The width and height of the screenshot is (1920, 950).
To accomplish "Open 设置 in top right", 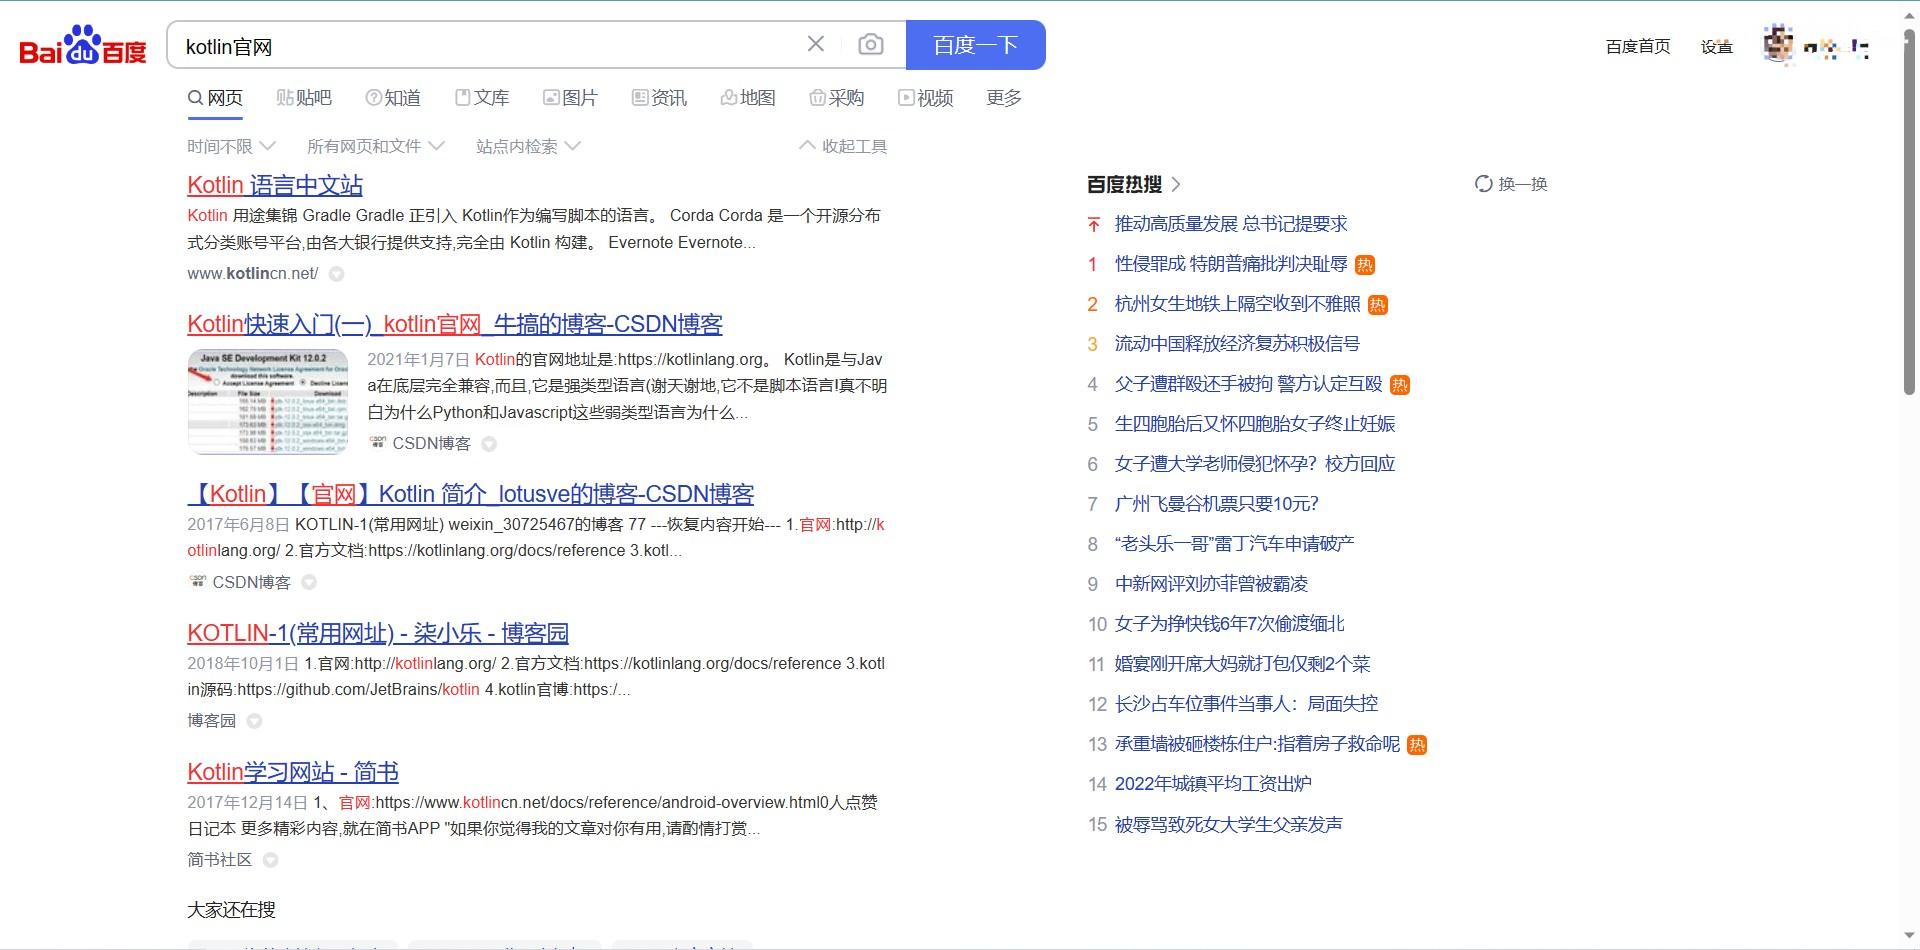I will click(x=1717, y=46).
